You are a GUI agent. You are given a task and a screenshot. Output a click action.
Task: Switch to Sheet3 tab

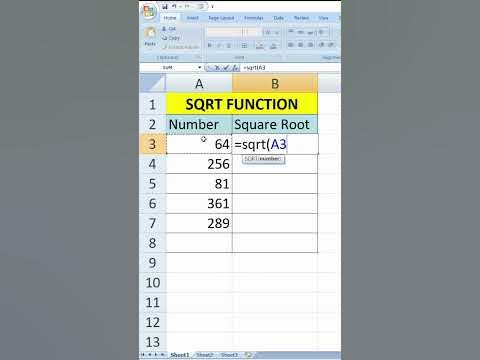[229, 355]
